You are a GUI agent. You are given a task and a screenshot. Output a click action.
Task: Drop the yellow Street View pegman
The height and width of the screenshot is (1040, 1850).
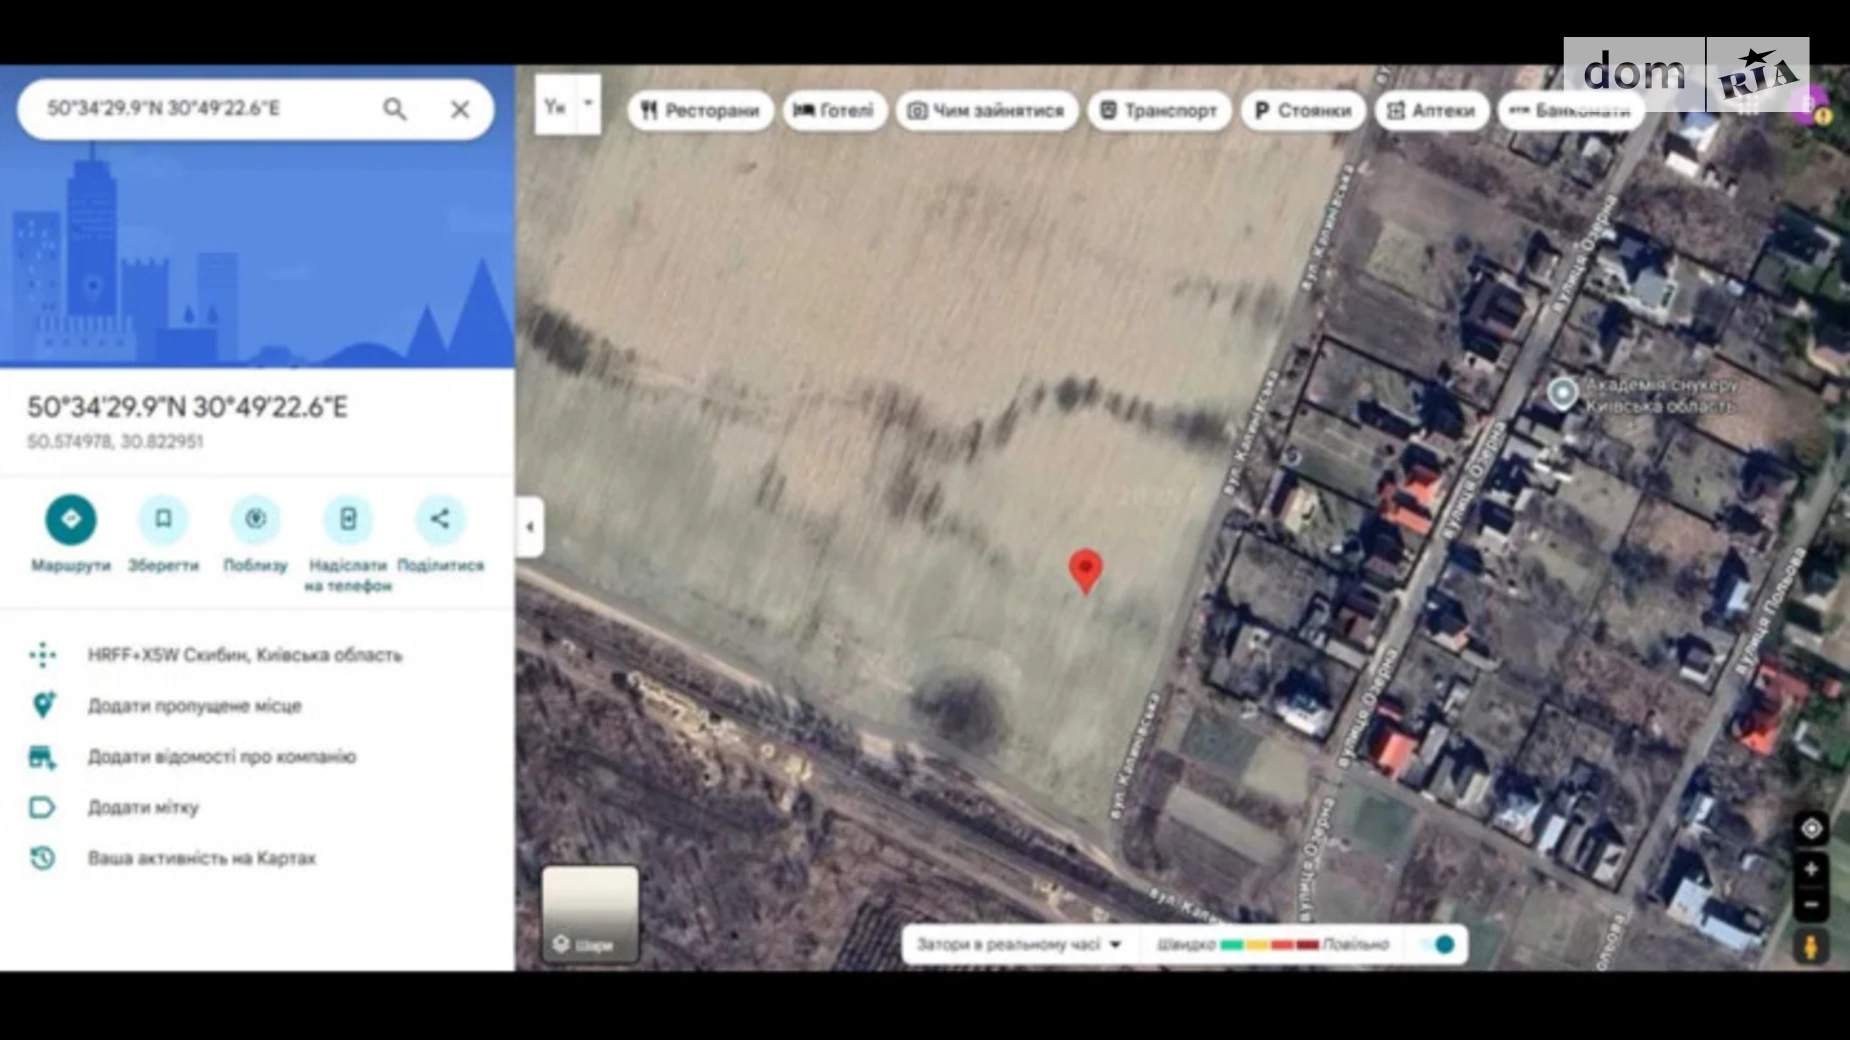pos(1811,945)
